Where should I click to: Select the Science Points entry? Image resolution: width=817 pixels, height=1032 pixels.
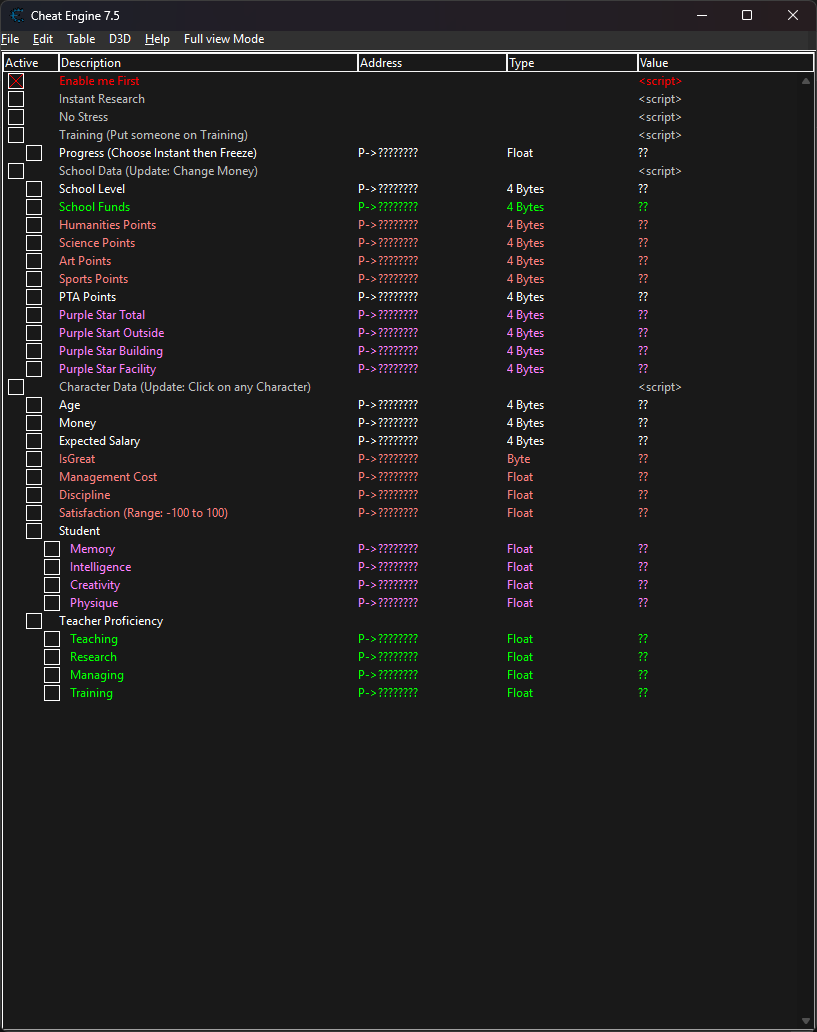[x=97, y=243]
